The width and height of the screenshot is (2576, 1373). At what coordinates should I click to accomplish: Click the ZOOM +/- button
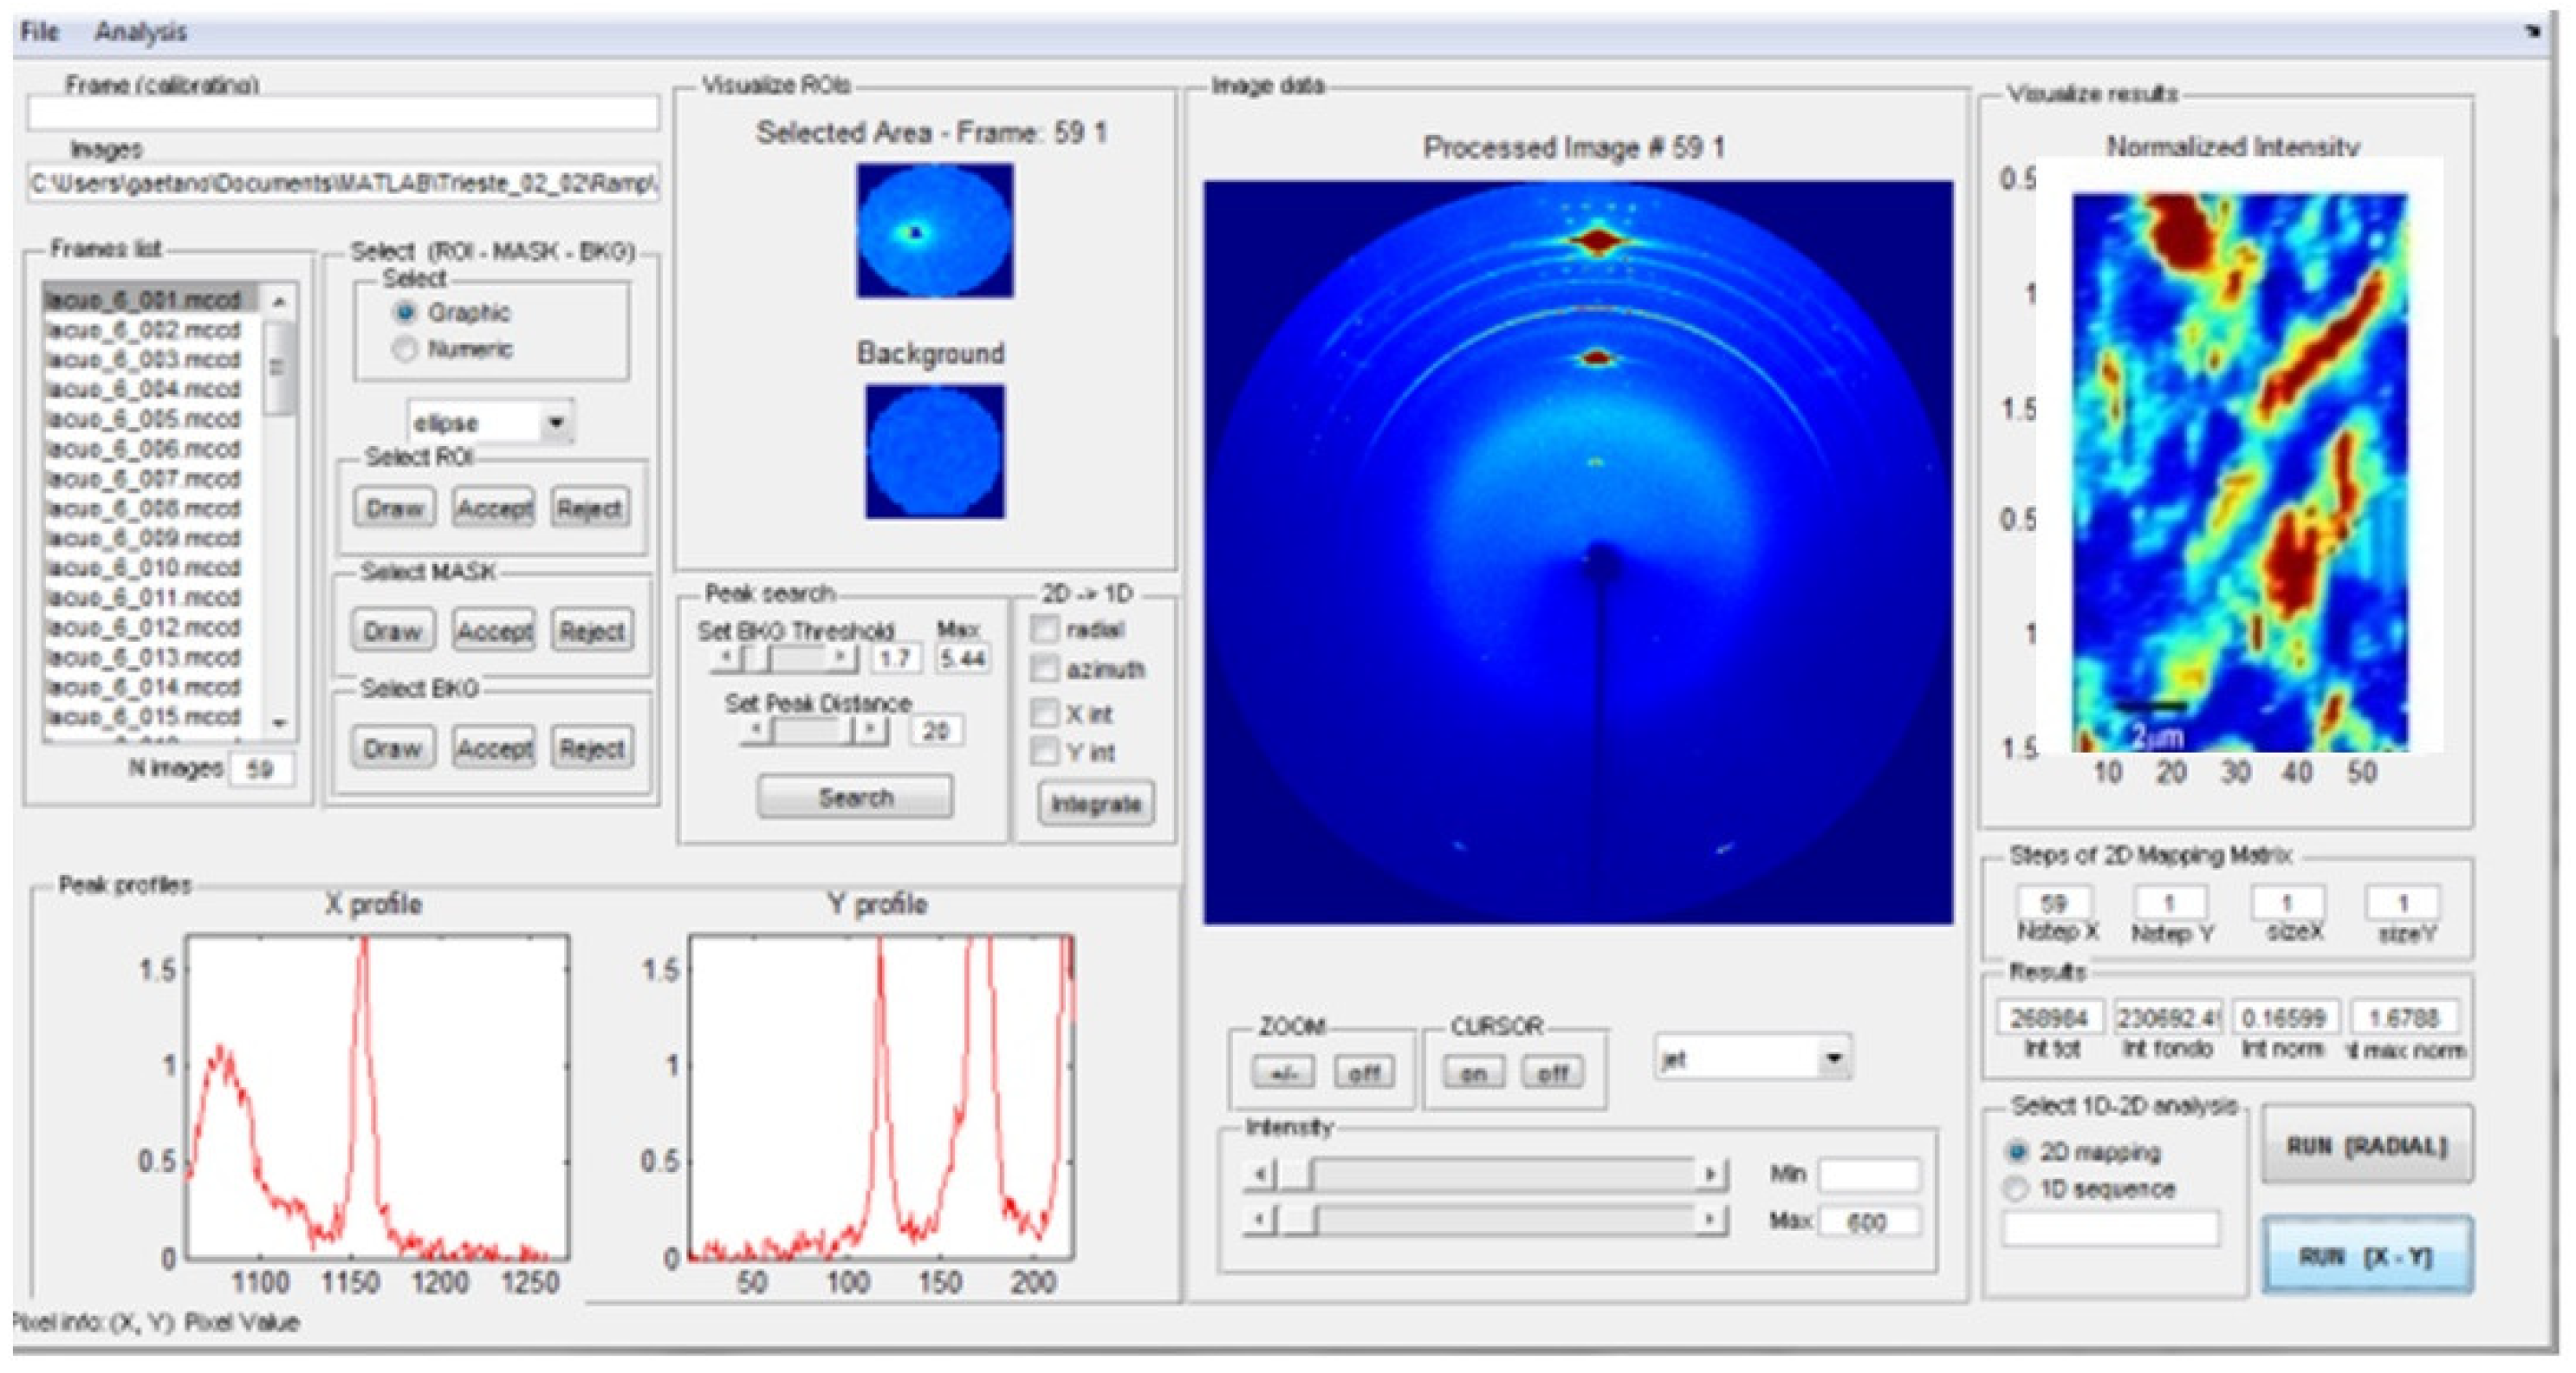click(x=1284, y=1073)
